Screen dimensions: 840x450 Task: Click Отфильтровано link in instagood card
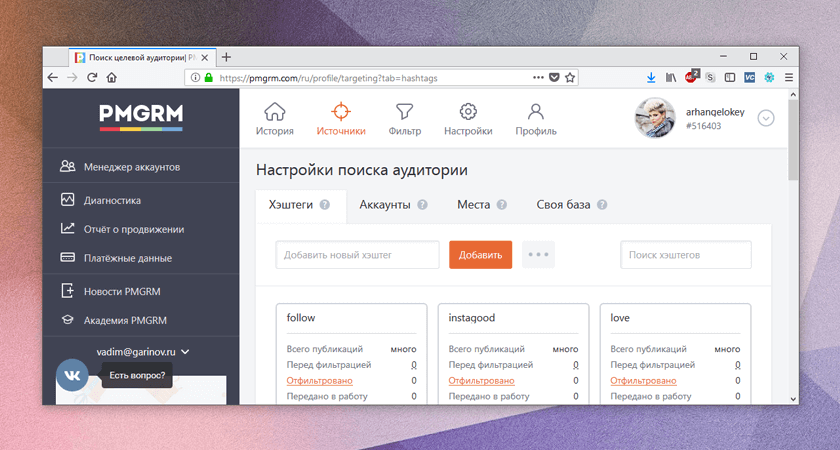481,381
